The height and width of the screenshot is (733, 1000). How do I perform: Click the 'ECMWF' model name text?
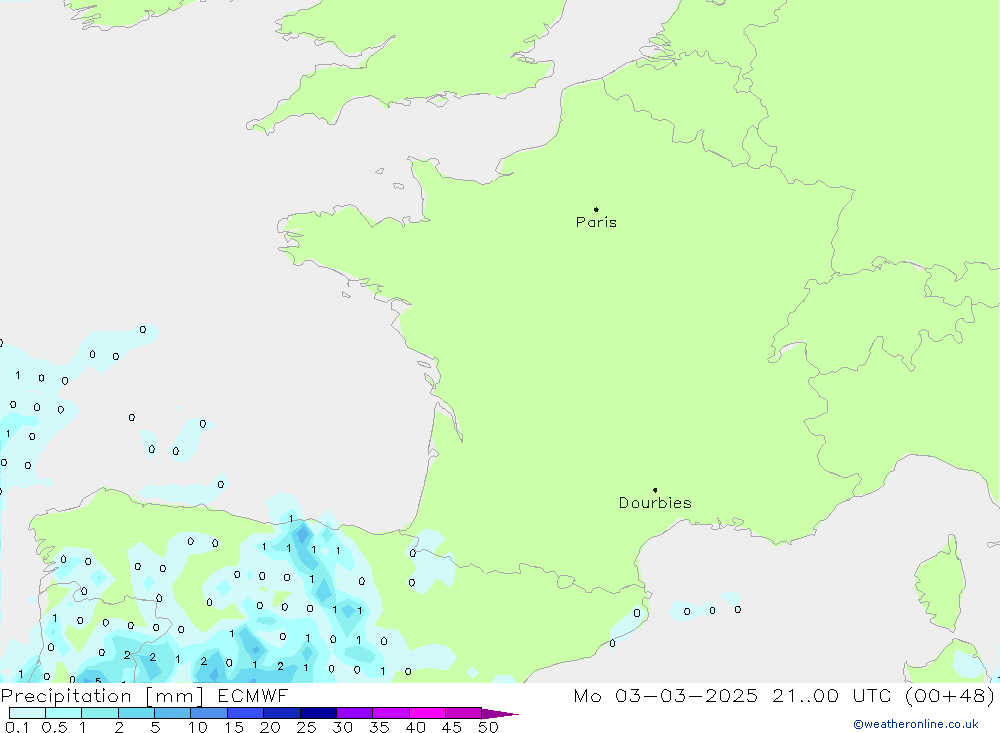[x=253, y=696]
